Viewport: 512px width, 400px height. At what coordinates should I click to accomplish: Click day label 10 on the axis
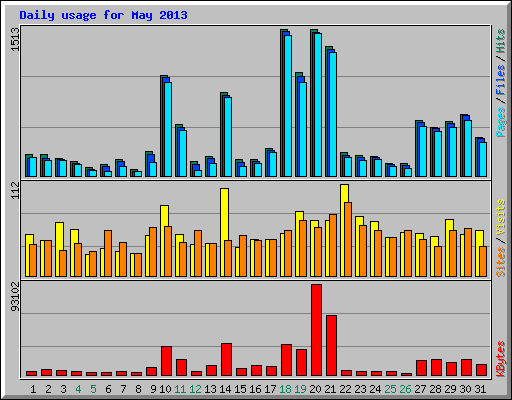(165, 389)
